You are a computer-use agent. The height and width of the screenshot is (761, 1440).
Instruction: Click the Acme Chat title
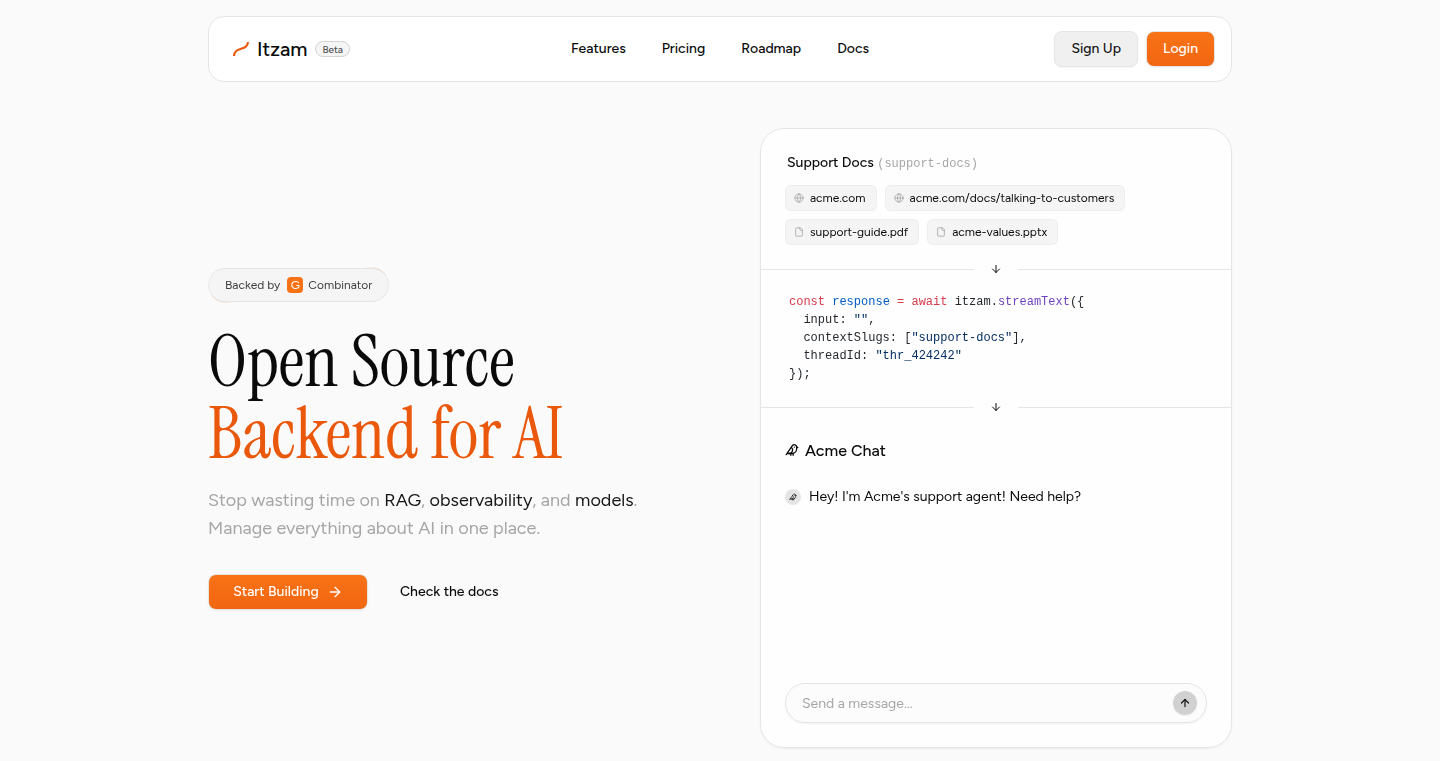coord(845,451)
